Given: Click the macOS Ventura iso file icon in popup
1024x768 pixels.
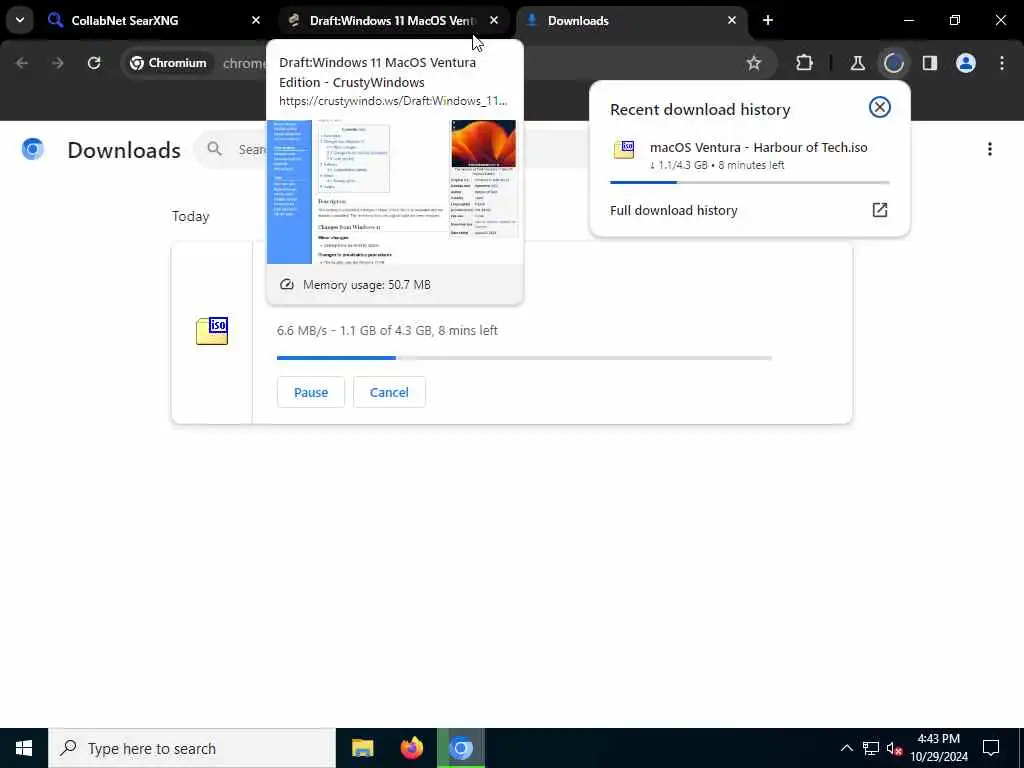Looking at the screenshot, I should (x=624, y=149).
